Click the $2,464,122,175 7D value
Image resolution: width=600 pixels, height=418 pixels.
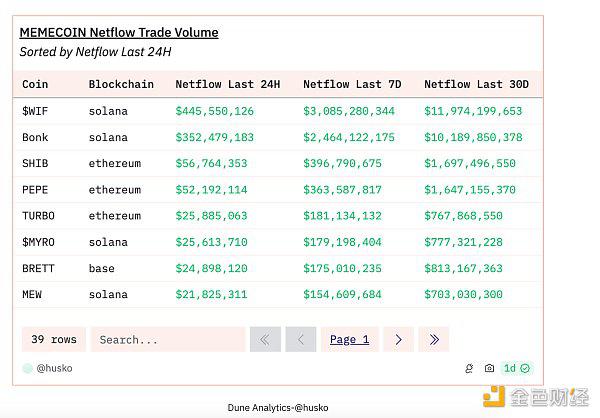click(349, 137)
